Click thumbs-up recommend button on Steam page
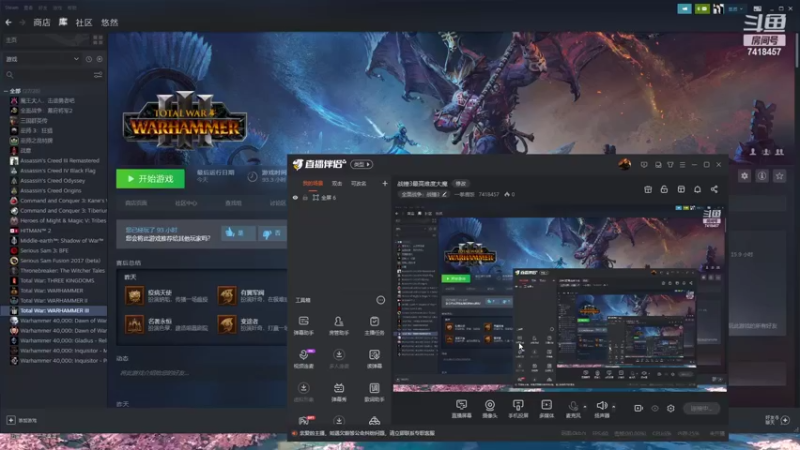This screenshot has height=450, width=800. click(239, 233)
